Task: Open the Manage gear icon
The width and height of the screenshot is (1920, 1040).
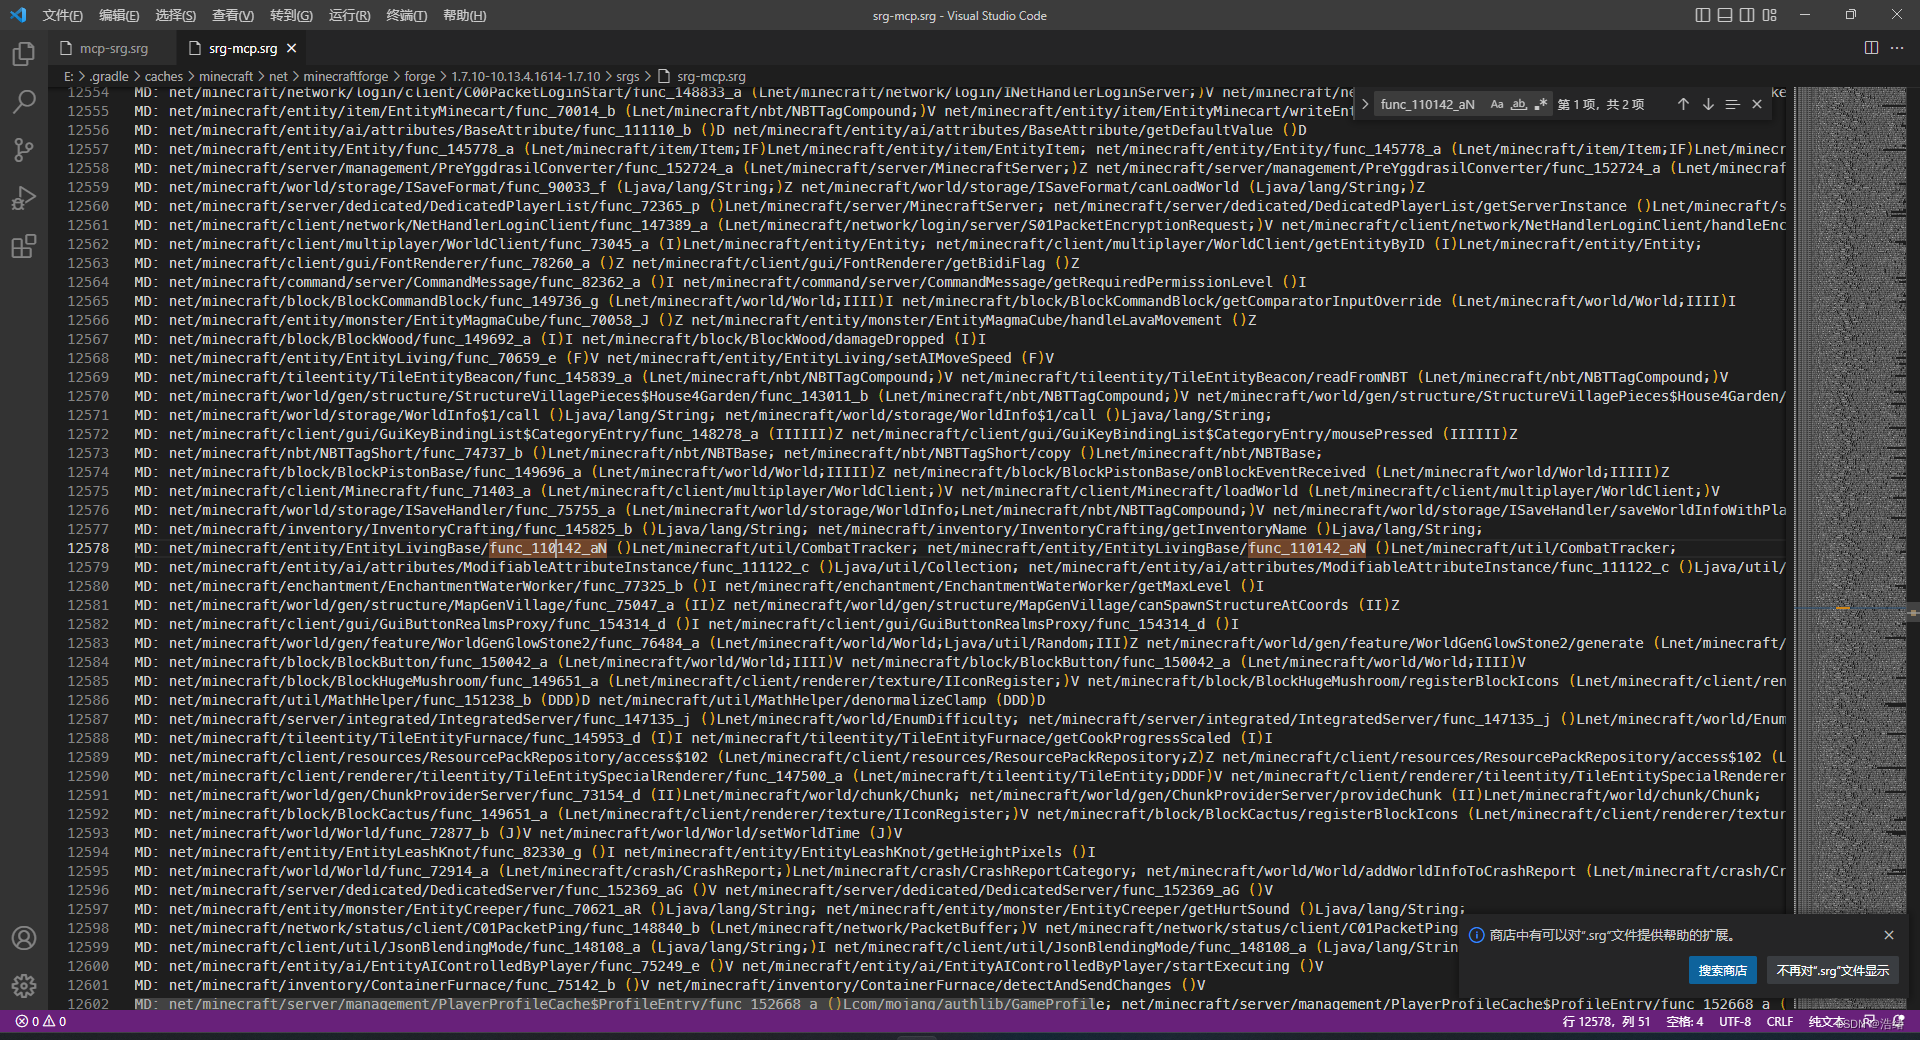Action: (24, 986)
